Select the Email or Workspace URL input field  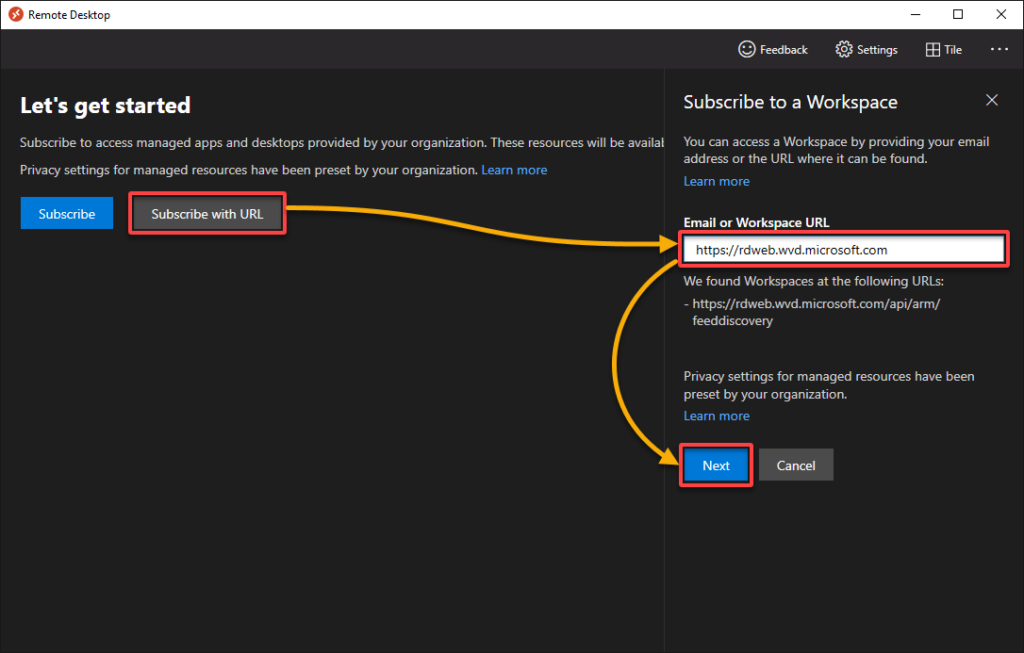(843, 249)
